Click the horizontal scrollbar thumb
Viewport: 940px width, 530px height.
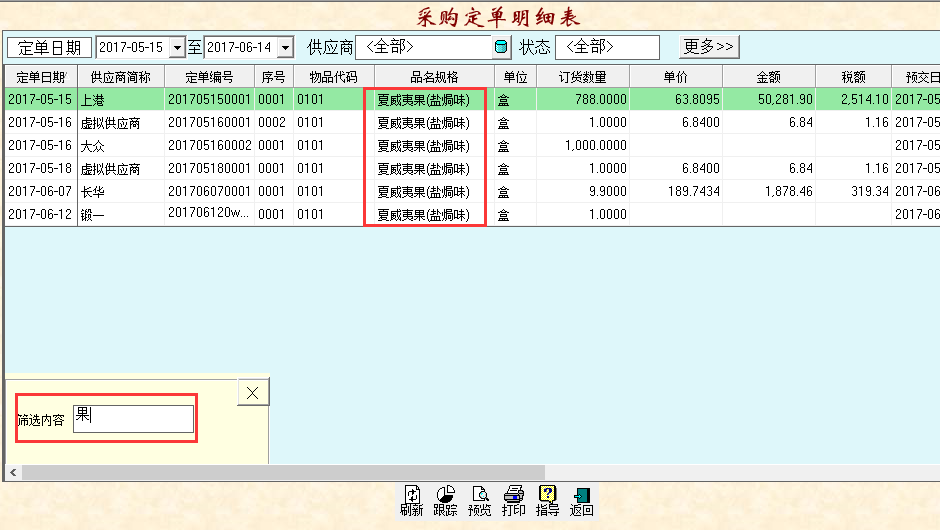(x=283, y=472)
